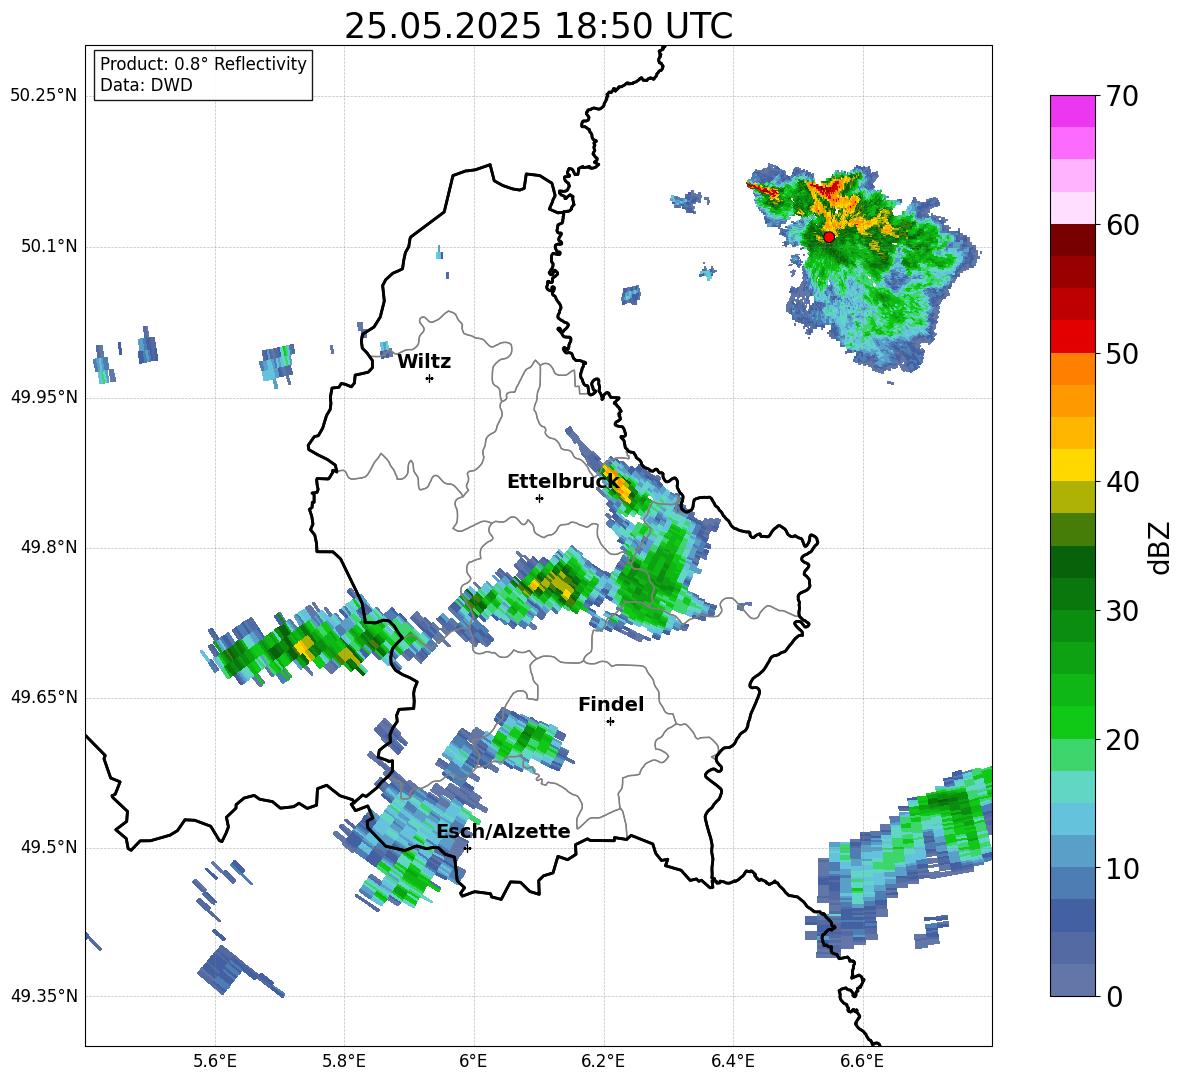
Task: Click the 49.5°N latitude tick label
Action: pos(49,847)
